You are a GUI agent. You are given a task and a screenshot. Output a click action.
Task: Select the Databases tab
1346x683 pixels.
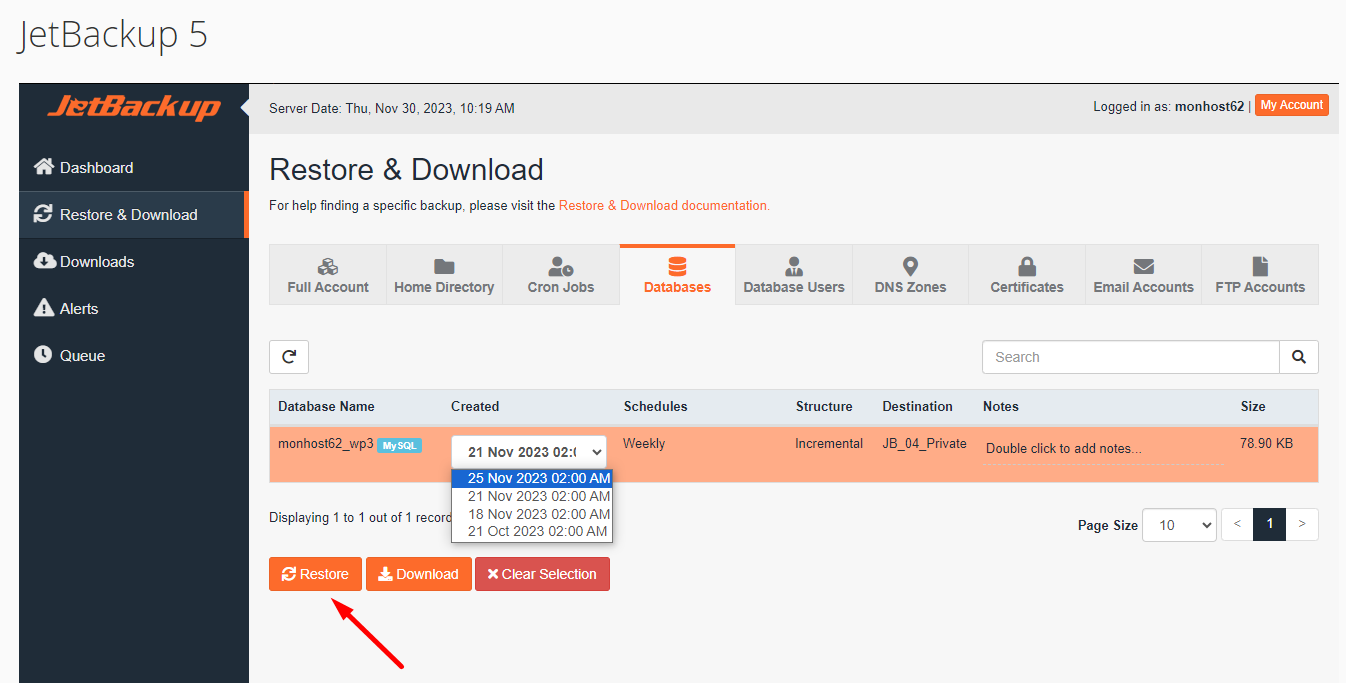point(677,275)
